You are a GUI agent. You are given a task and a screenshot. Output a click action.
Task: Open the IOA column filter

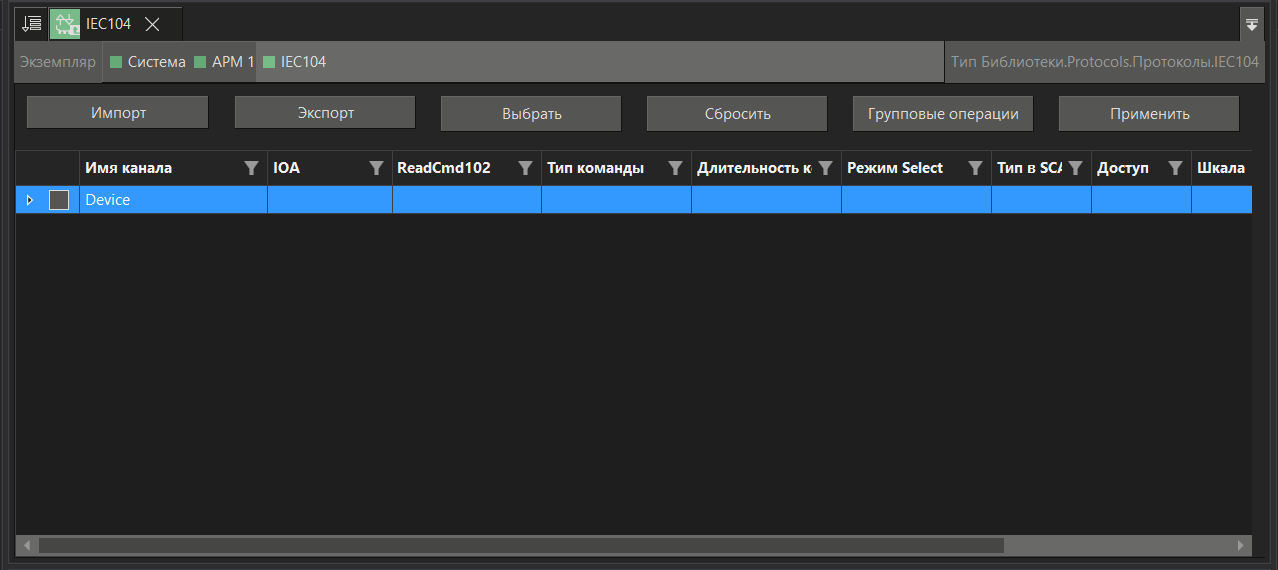pyautogui.click(x=376, y=169)
